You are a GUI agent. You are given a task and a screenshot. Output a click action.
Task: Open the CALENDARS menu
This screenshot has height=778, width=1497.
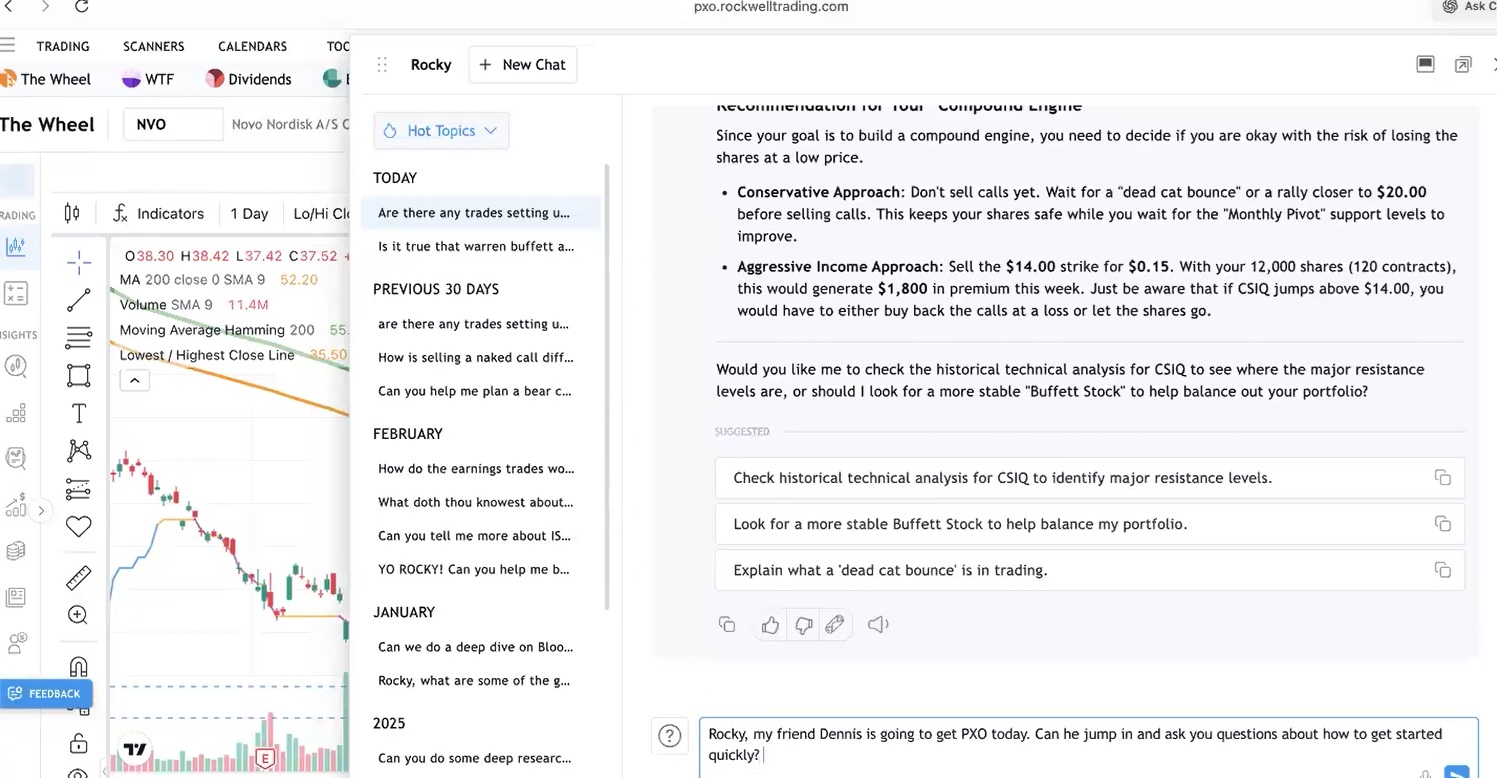click(253, 46)
